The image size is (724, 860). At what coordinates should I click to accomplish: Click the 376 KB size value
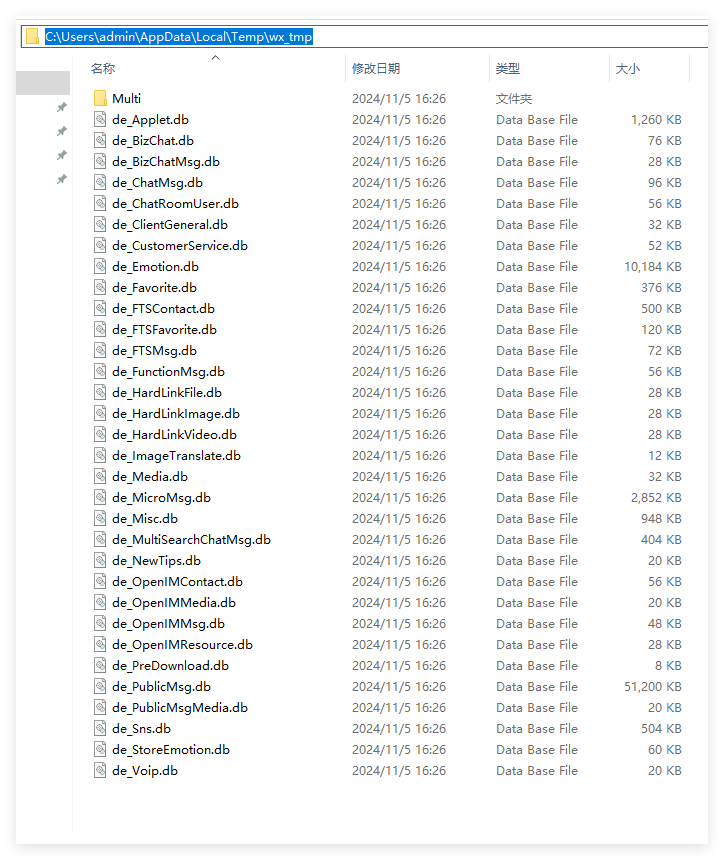661,287
